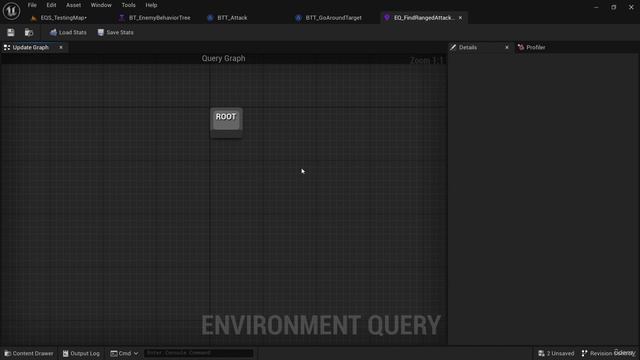Click the Revision Control branch icon
This screenshot has height=360, width=640.
pos(584,353)
